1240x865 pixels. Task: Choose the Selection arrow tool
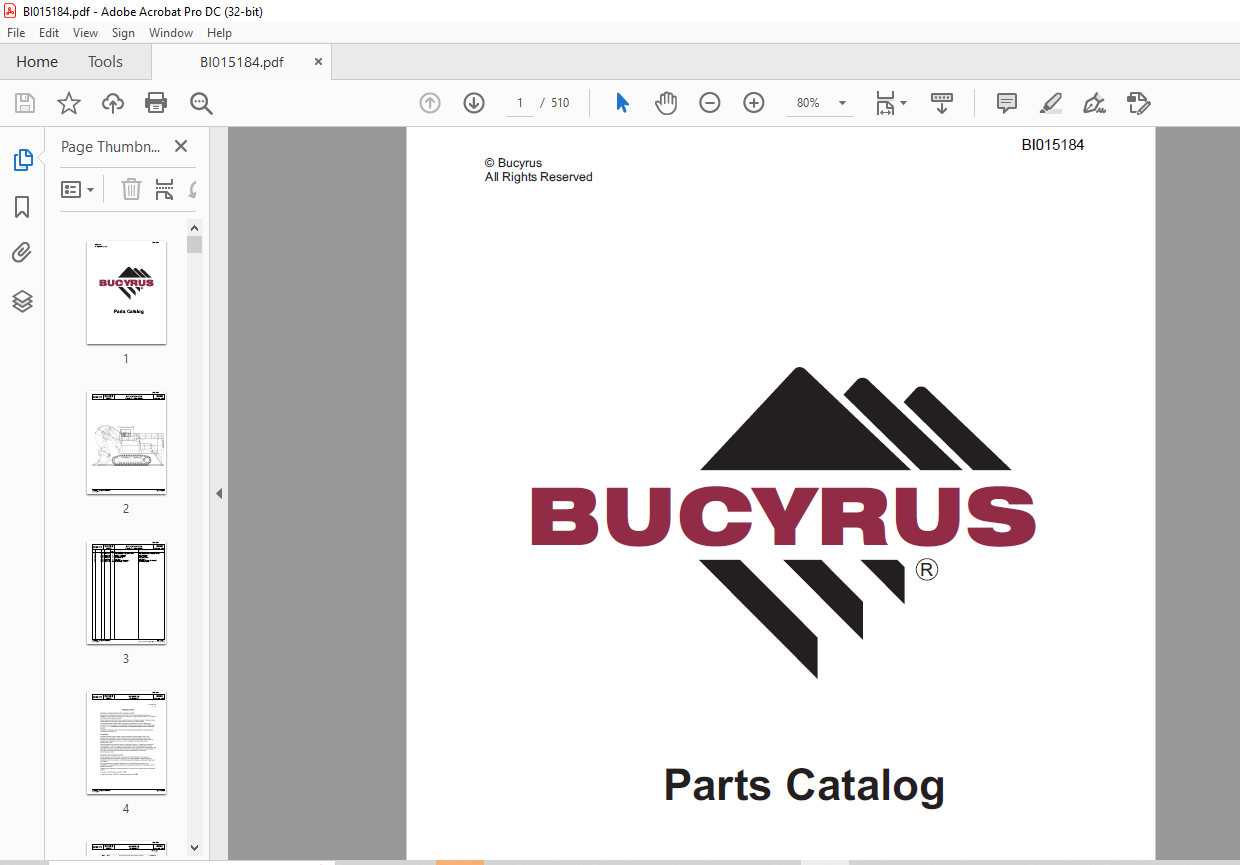pos(622,103)
